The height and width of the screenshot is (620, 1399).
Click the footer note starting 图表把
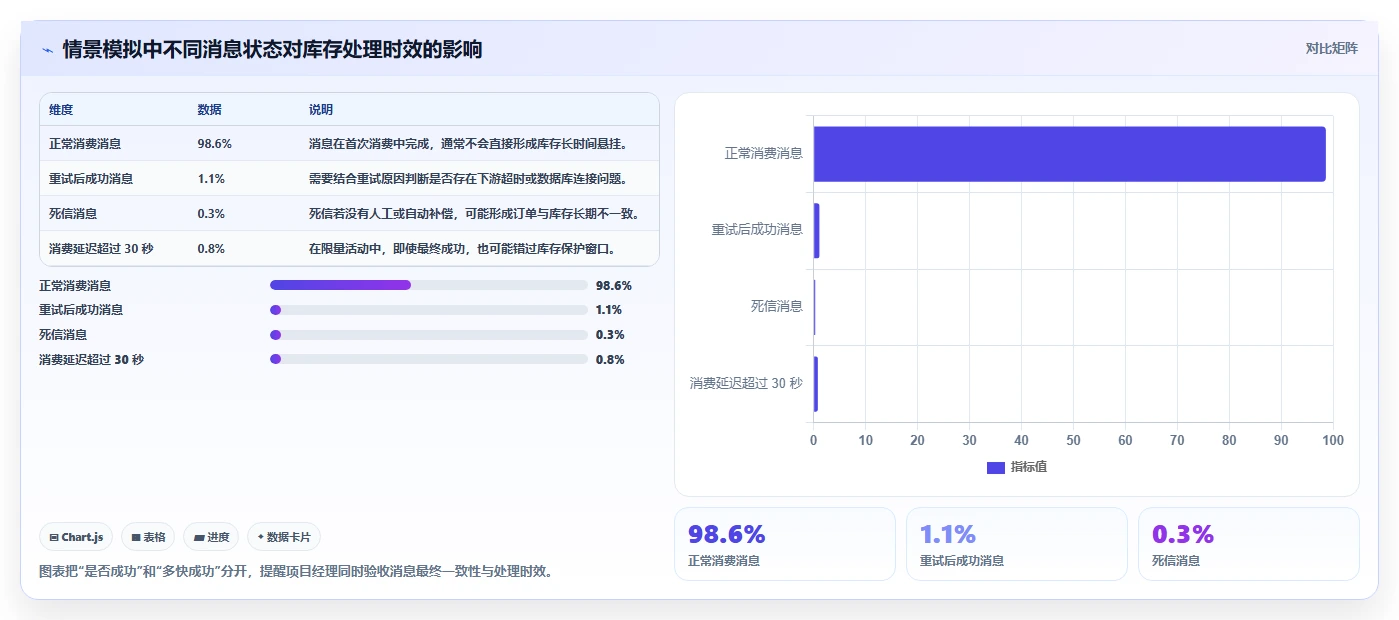(x=295, y=572)
